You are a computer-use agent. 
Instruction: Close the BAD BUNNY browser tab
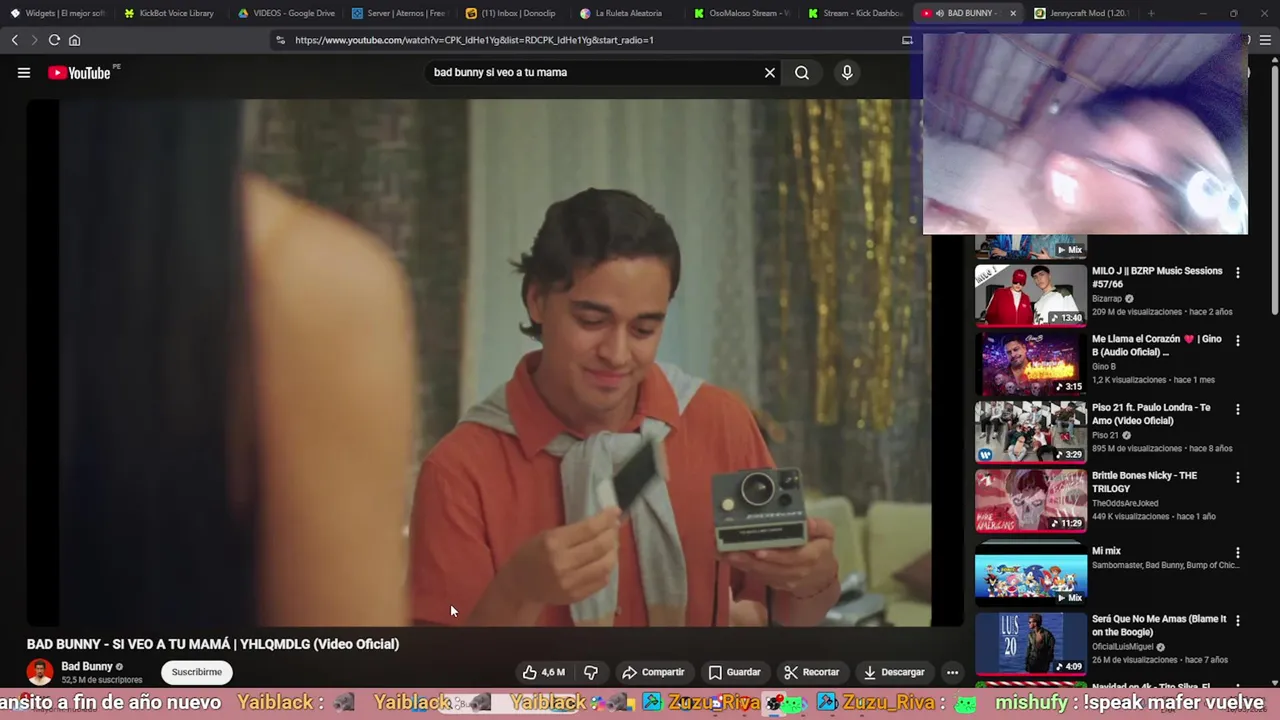point(1013,13)
